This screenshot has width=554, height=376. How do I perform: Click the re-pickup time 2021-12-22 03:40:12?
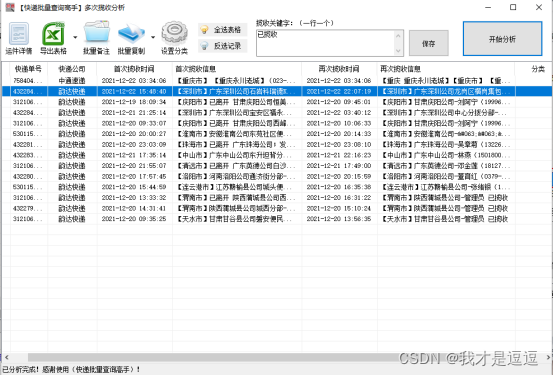(339, 113)
